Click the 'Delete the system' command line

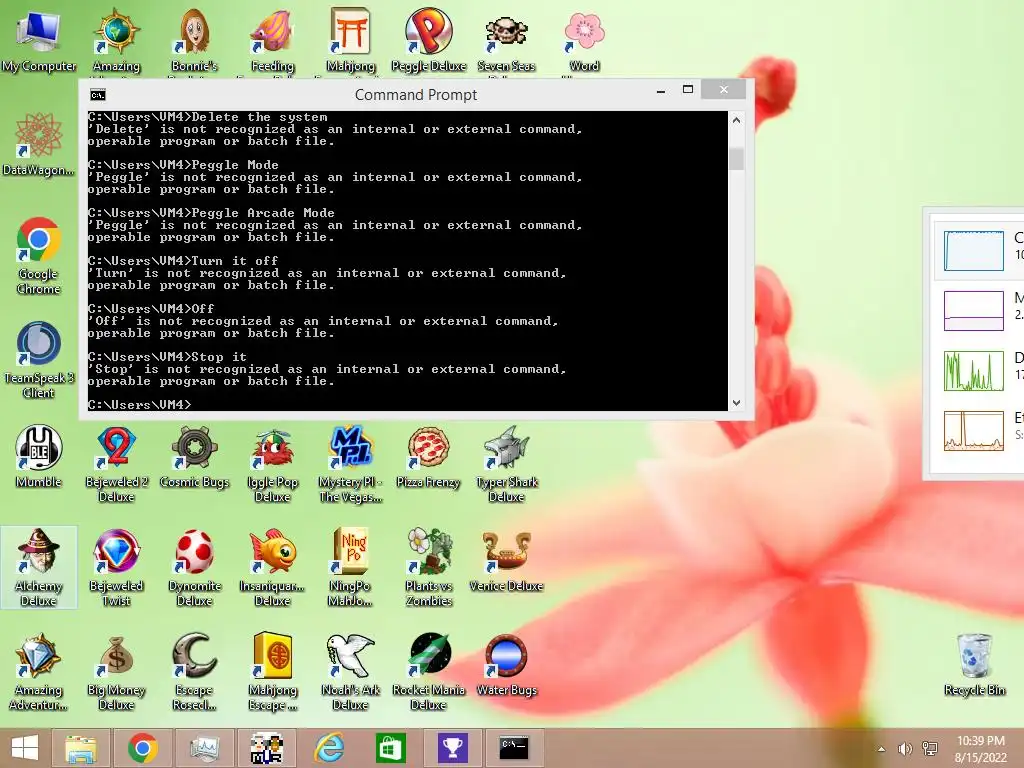tap(208, 117)
